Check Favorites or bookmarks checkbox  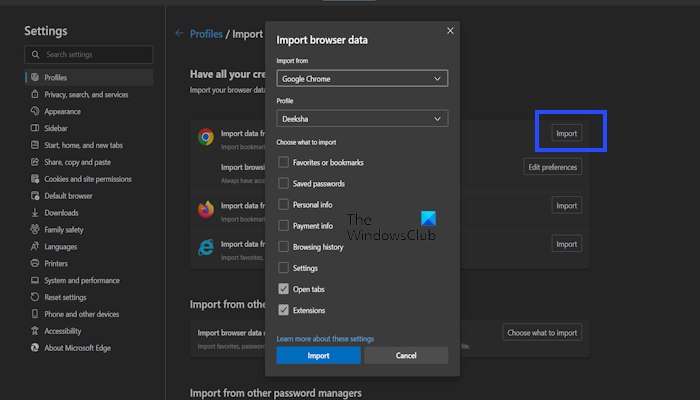283,162
